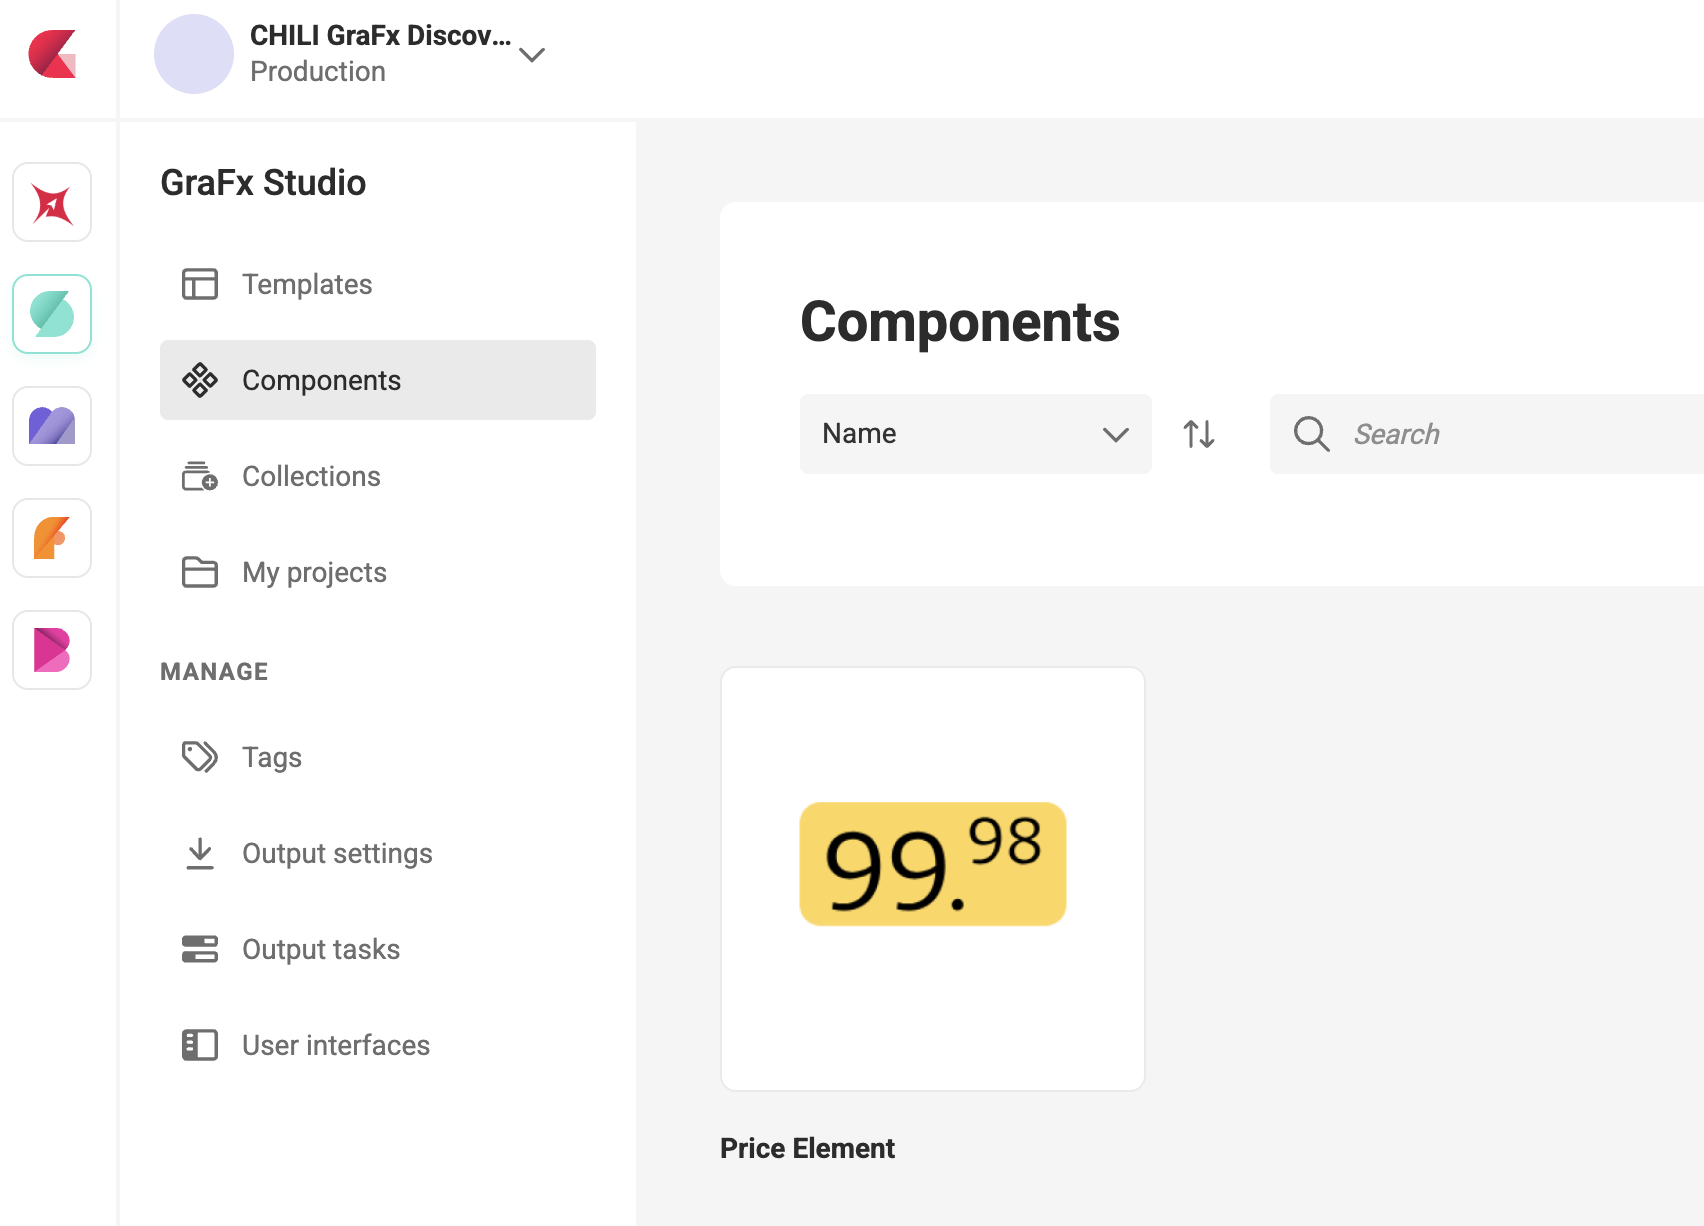Click the search magnifier icon
This screenshot has height=1226, width=1704.
point(1311,434)
